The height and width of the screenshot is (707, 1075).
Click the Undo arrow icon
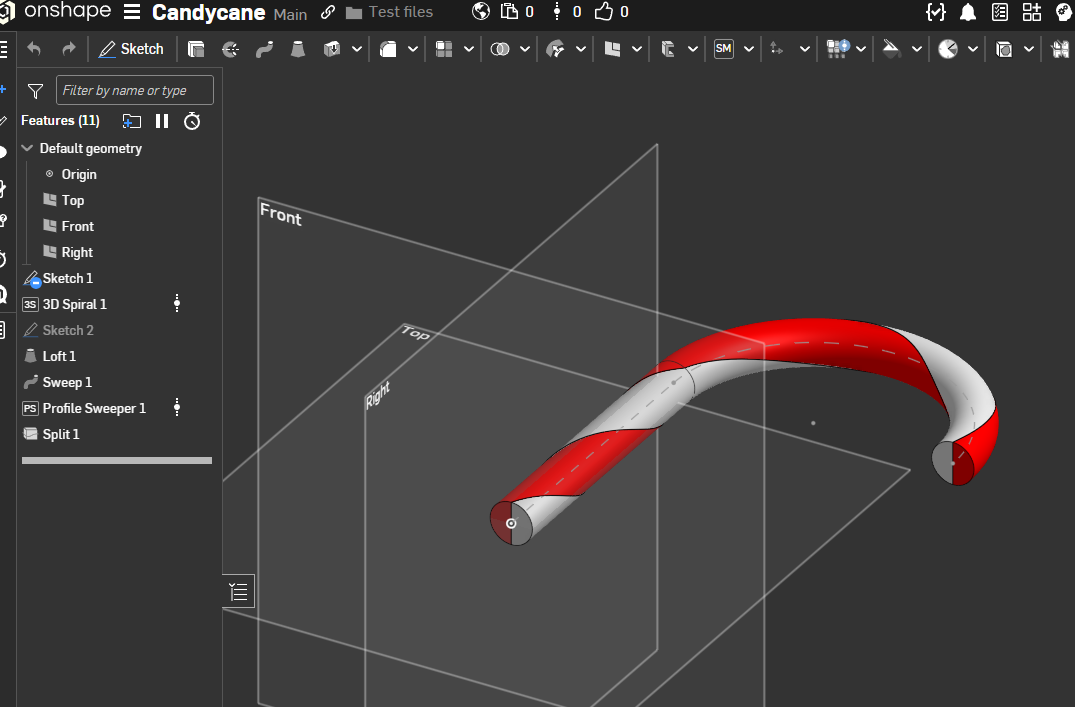coord(35,49)
